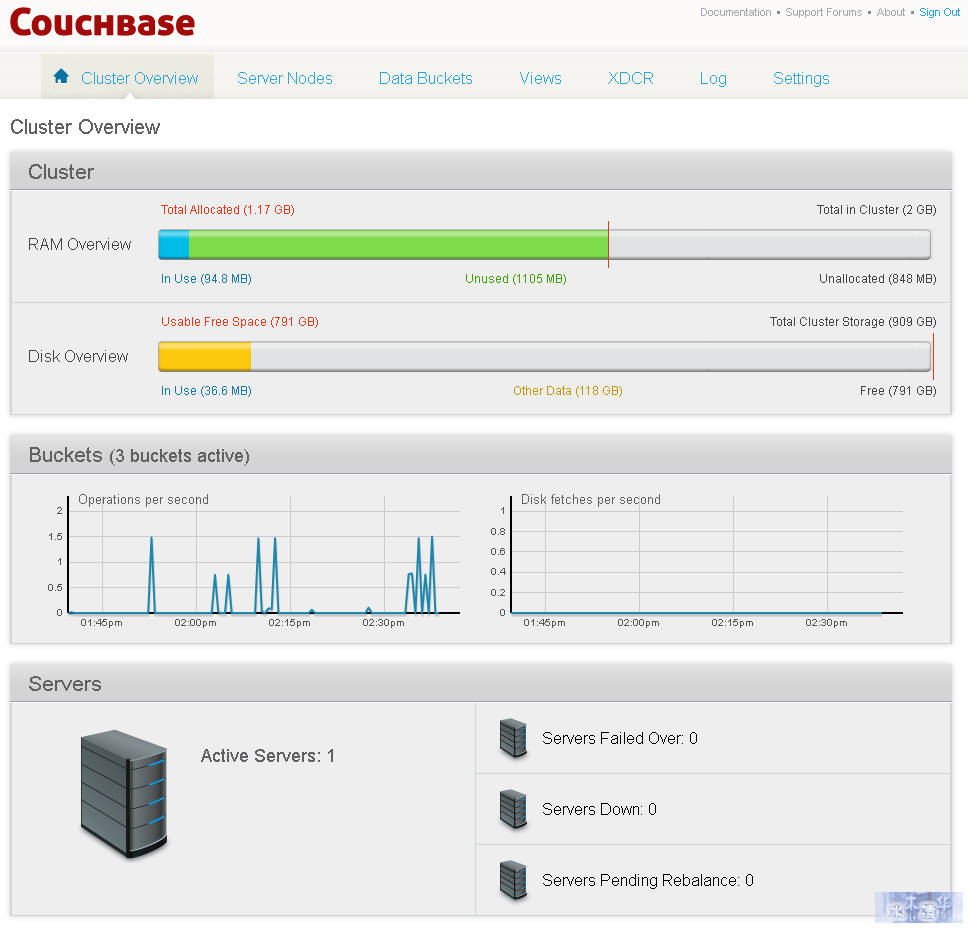Click the large active server icon
The height and width of the screenshot is (928, 968).
124,794
